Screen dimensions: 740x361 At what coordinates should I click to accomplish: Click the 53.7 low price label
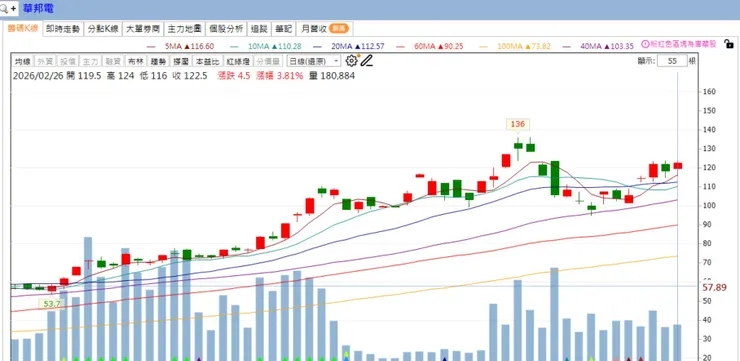52,304
